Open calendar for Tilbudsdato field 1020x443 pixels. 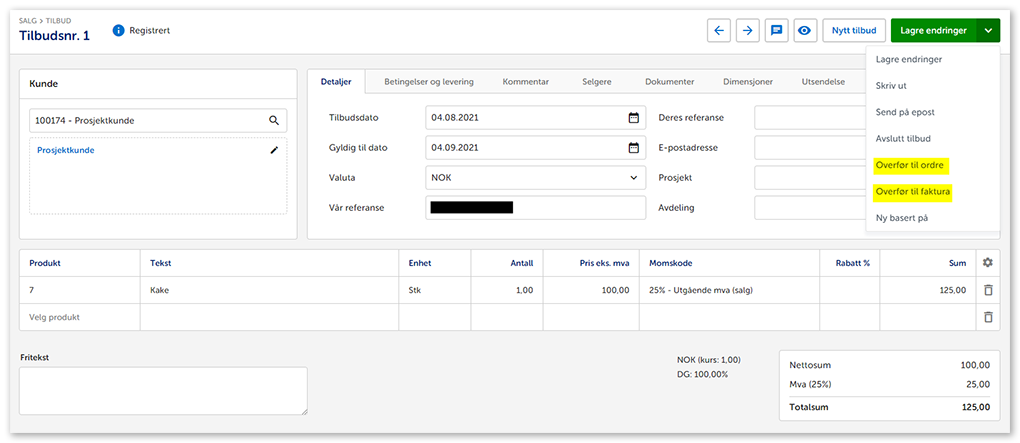[633, 118]
